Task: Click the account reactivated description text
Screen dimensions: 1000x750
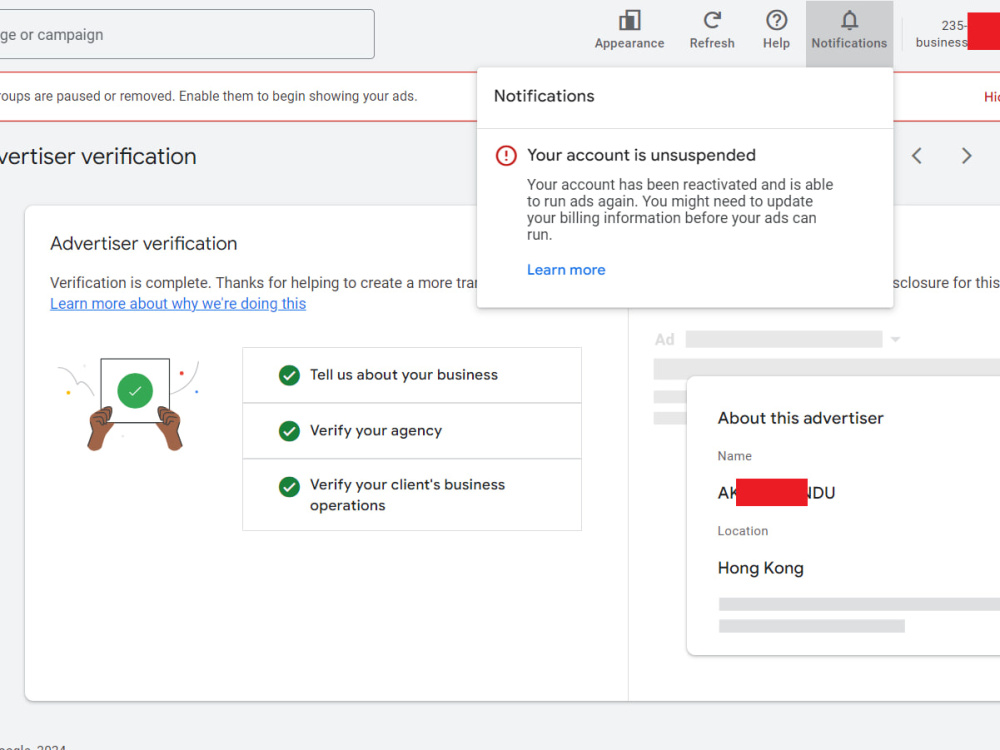Action: 680,209
